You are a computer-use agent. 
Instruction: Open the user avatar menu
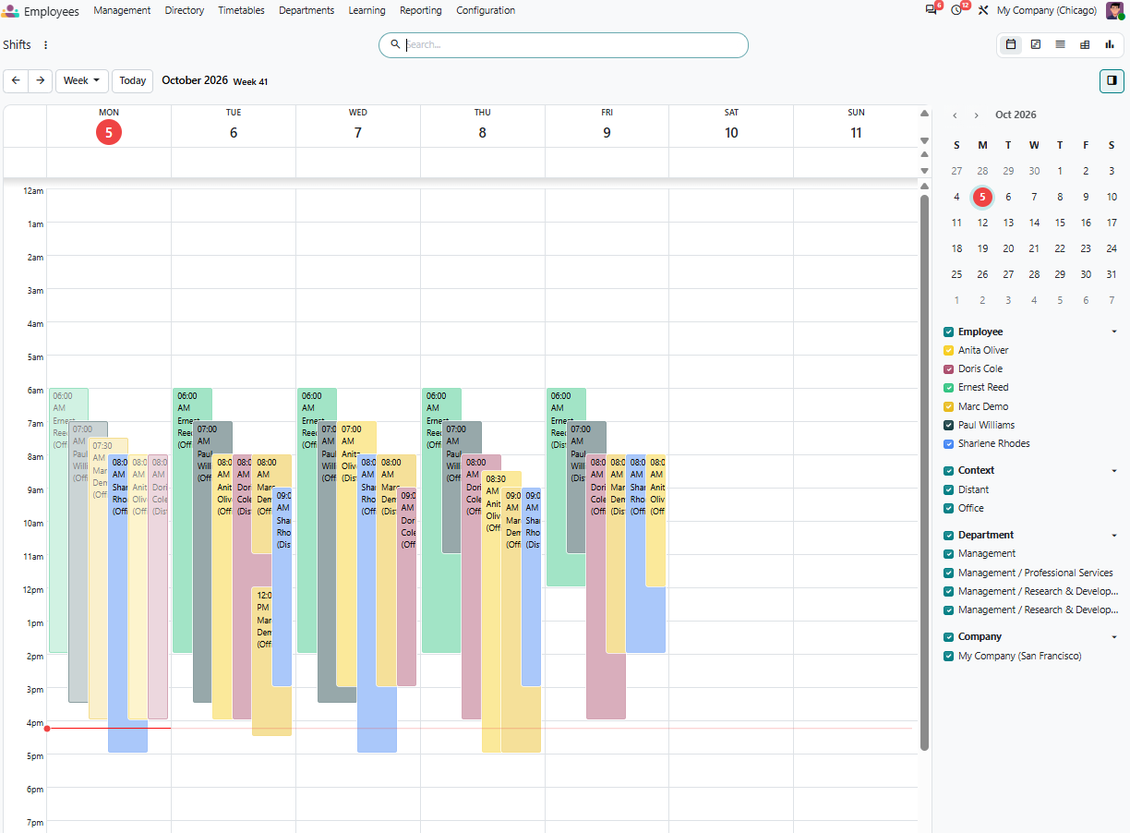pyautogui.click(x=1115, y=10)
